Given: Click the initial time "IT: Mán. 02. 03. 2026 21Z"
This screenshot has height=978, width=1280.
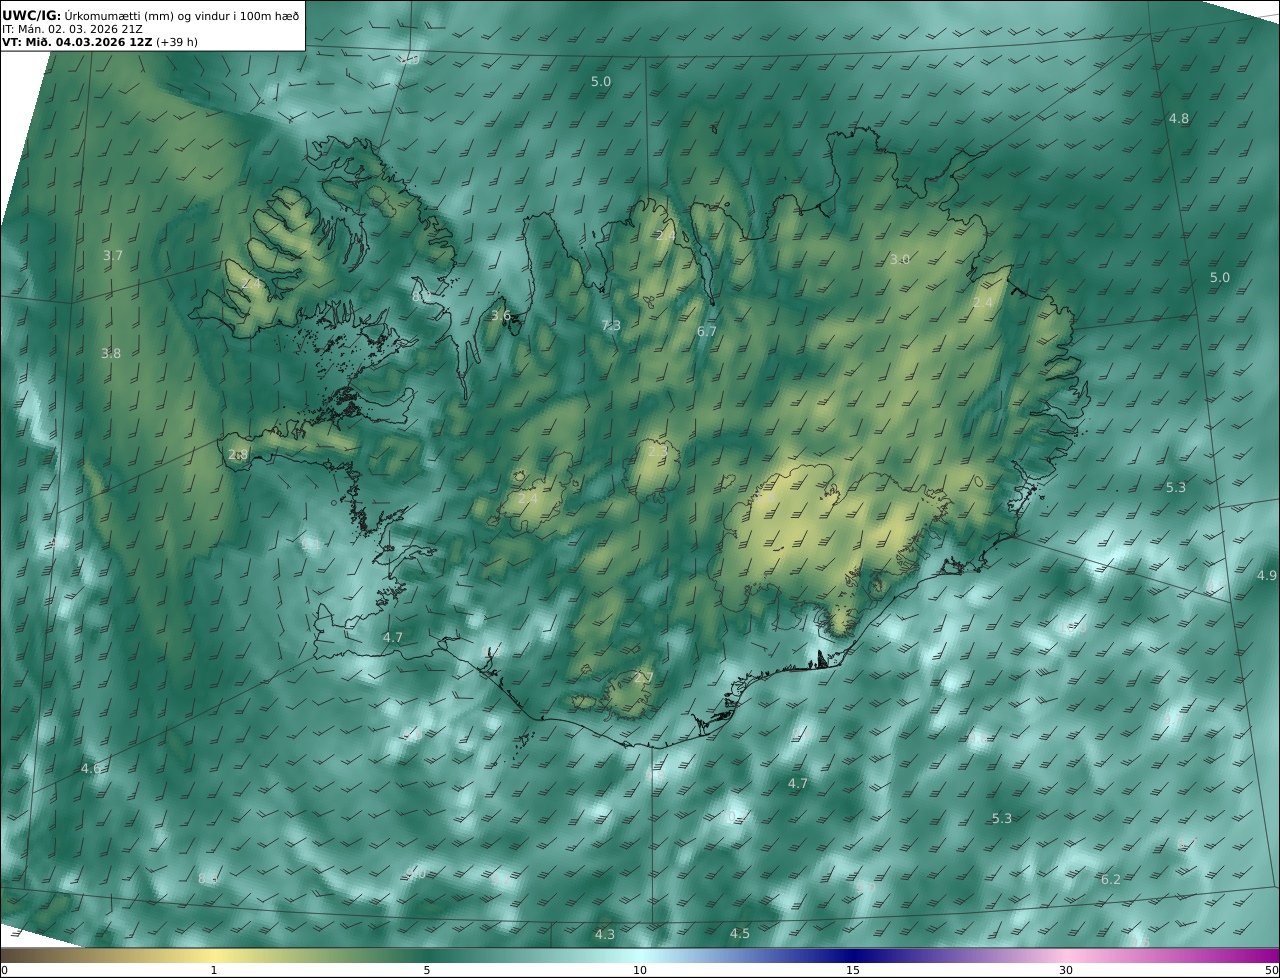Looking at the screenshot, I should pos(73,29).
